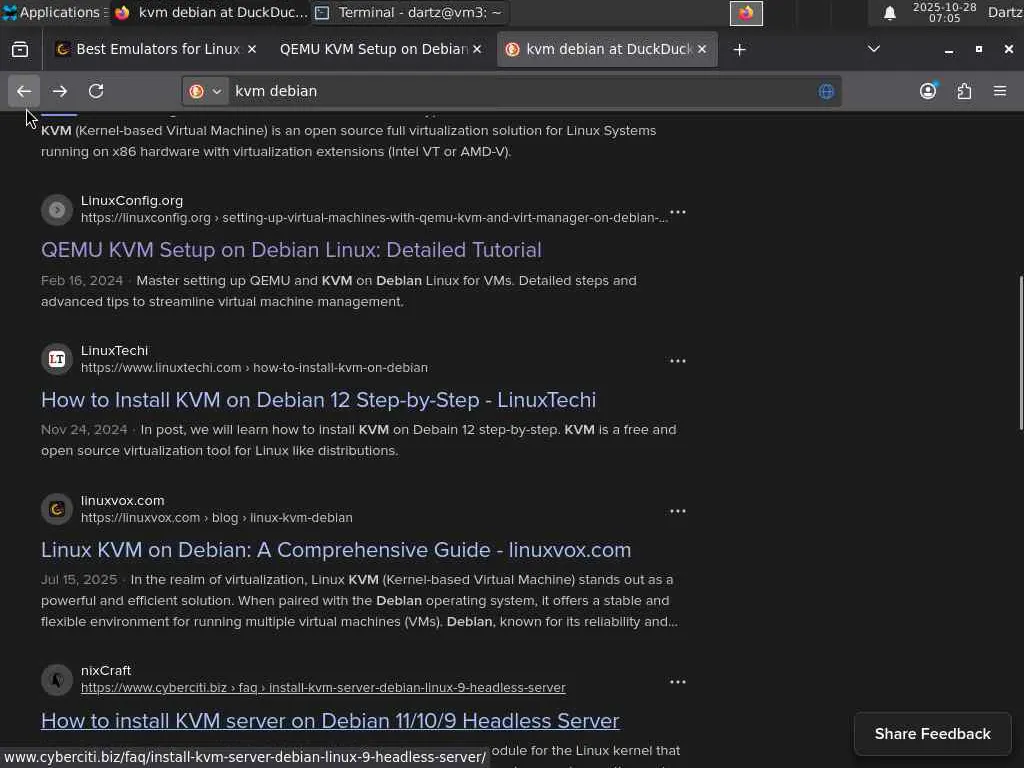This screenshot has height=768, width=1024.
Task: Reload the current page
Action: pyautogui.click(x=96, y=91)
